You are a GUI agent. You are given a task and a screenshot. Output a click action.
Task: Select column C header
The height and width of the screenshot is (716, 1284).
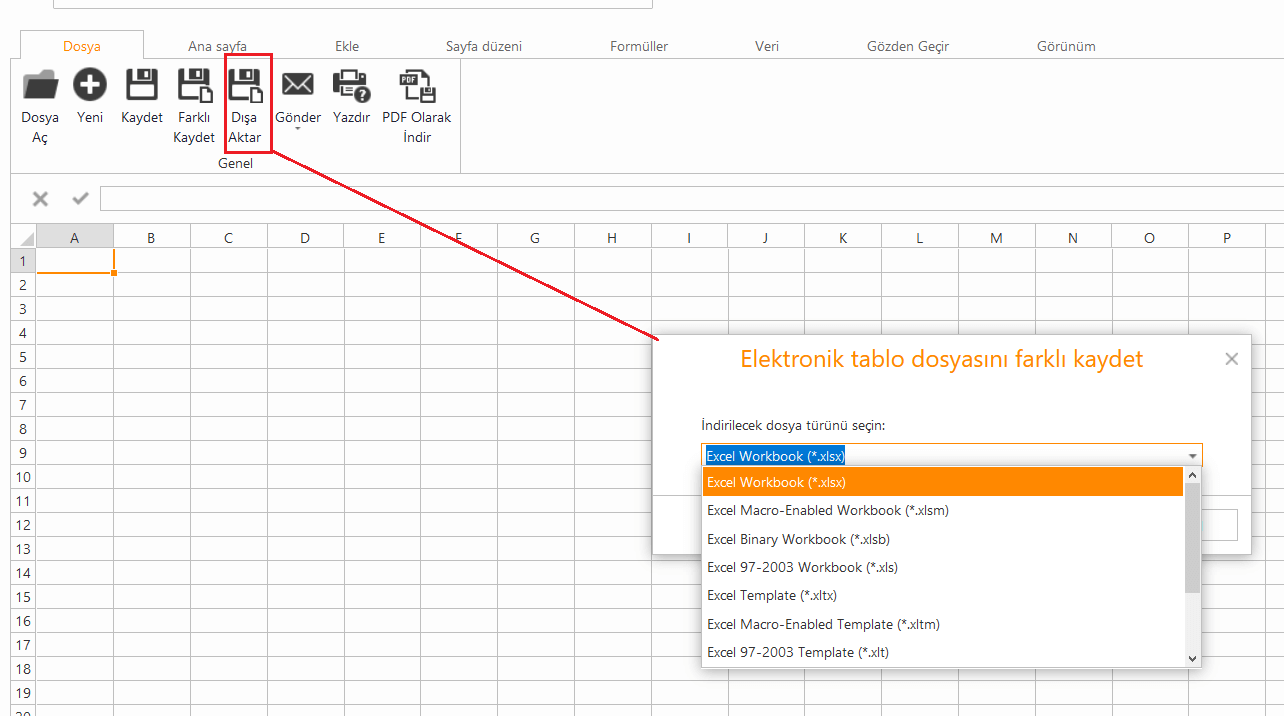tap(228, 238)
